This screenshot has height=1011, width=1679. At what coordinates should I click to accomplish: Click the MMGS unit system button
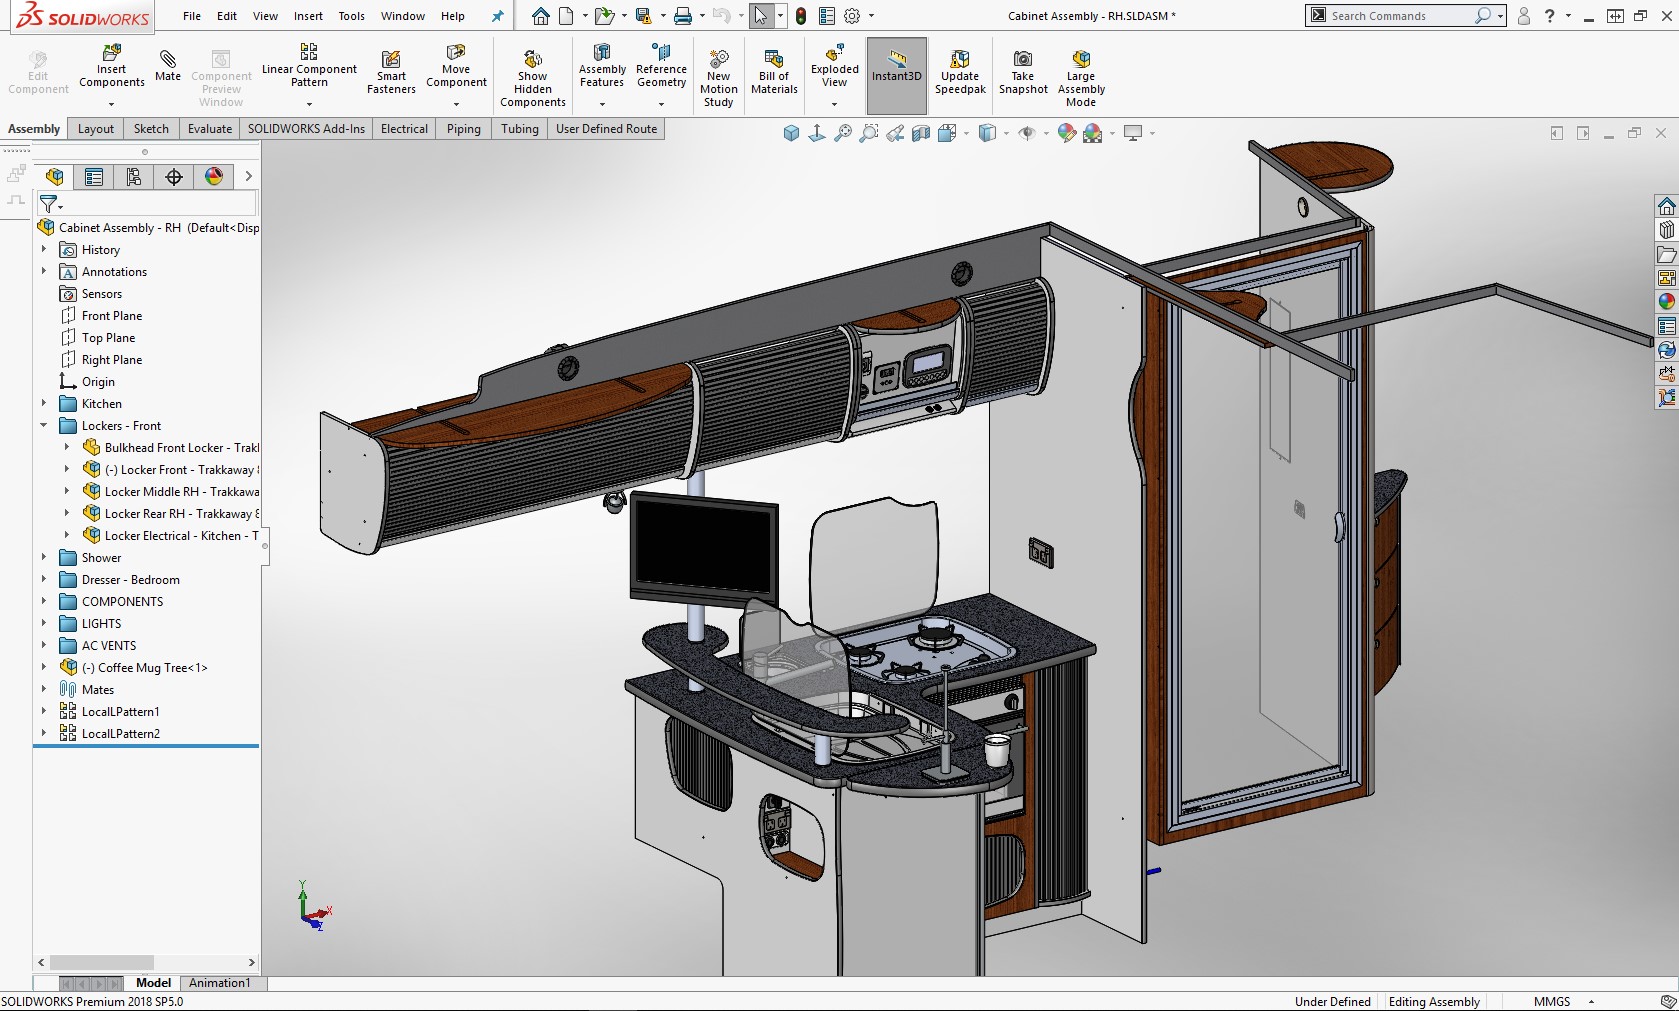1551,1002
